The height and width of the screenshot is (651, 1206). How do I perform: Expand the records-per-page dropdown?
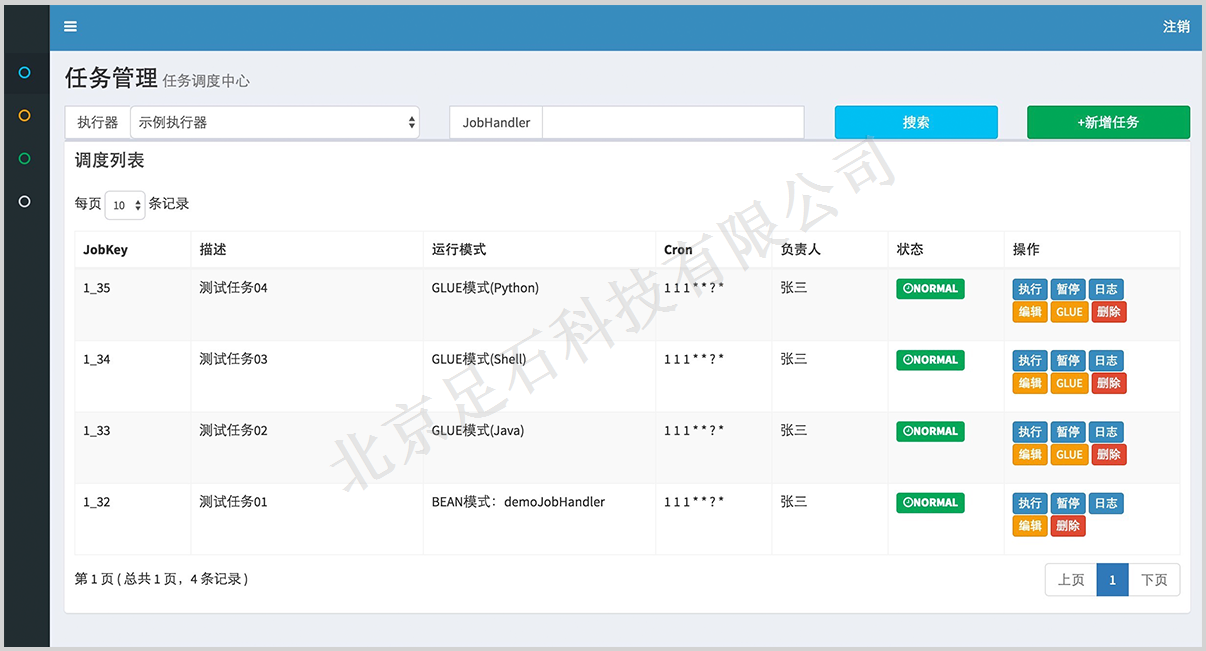[125, 205]
